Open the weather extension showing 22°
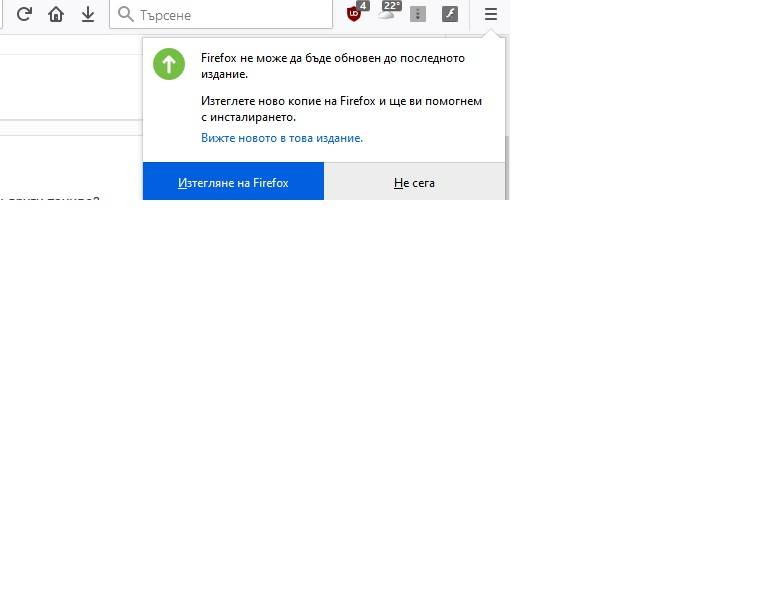This screenshot has height=614, width=768. click(389, 11)
